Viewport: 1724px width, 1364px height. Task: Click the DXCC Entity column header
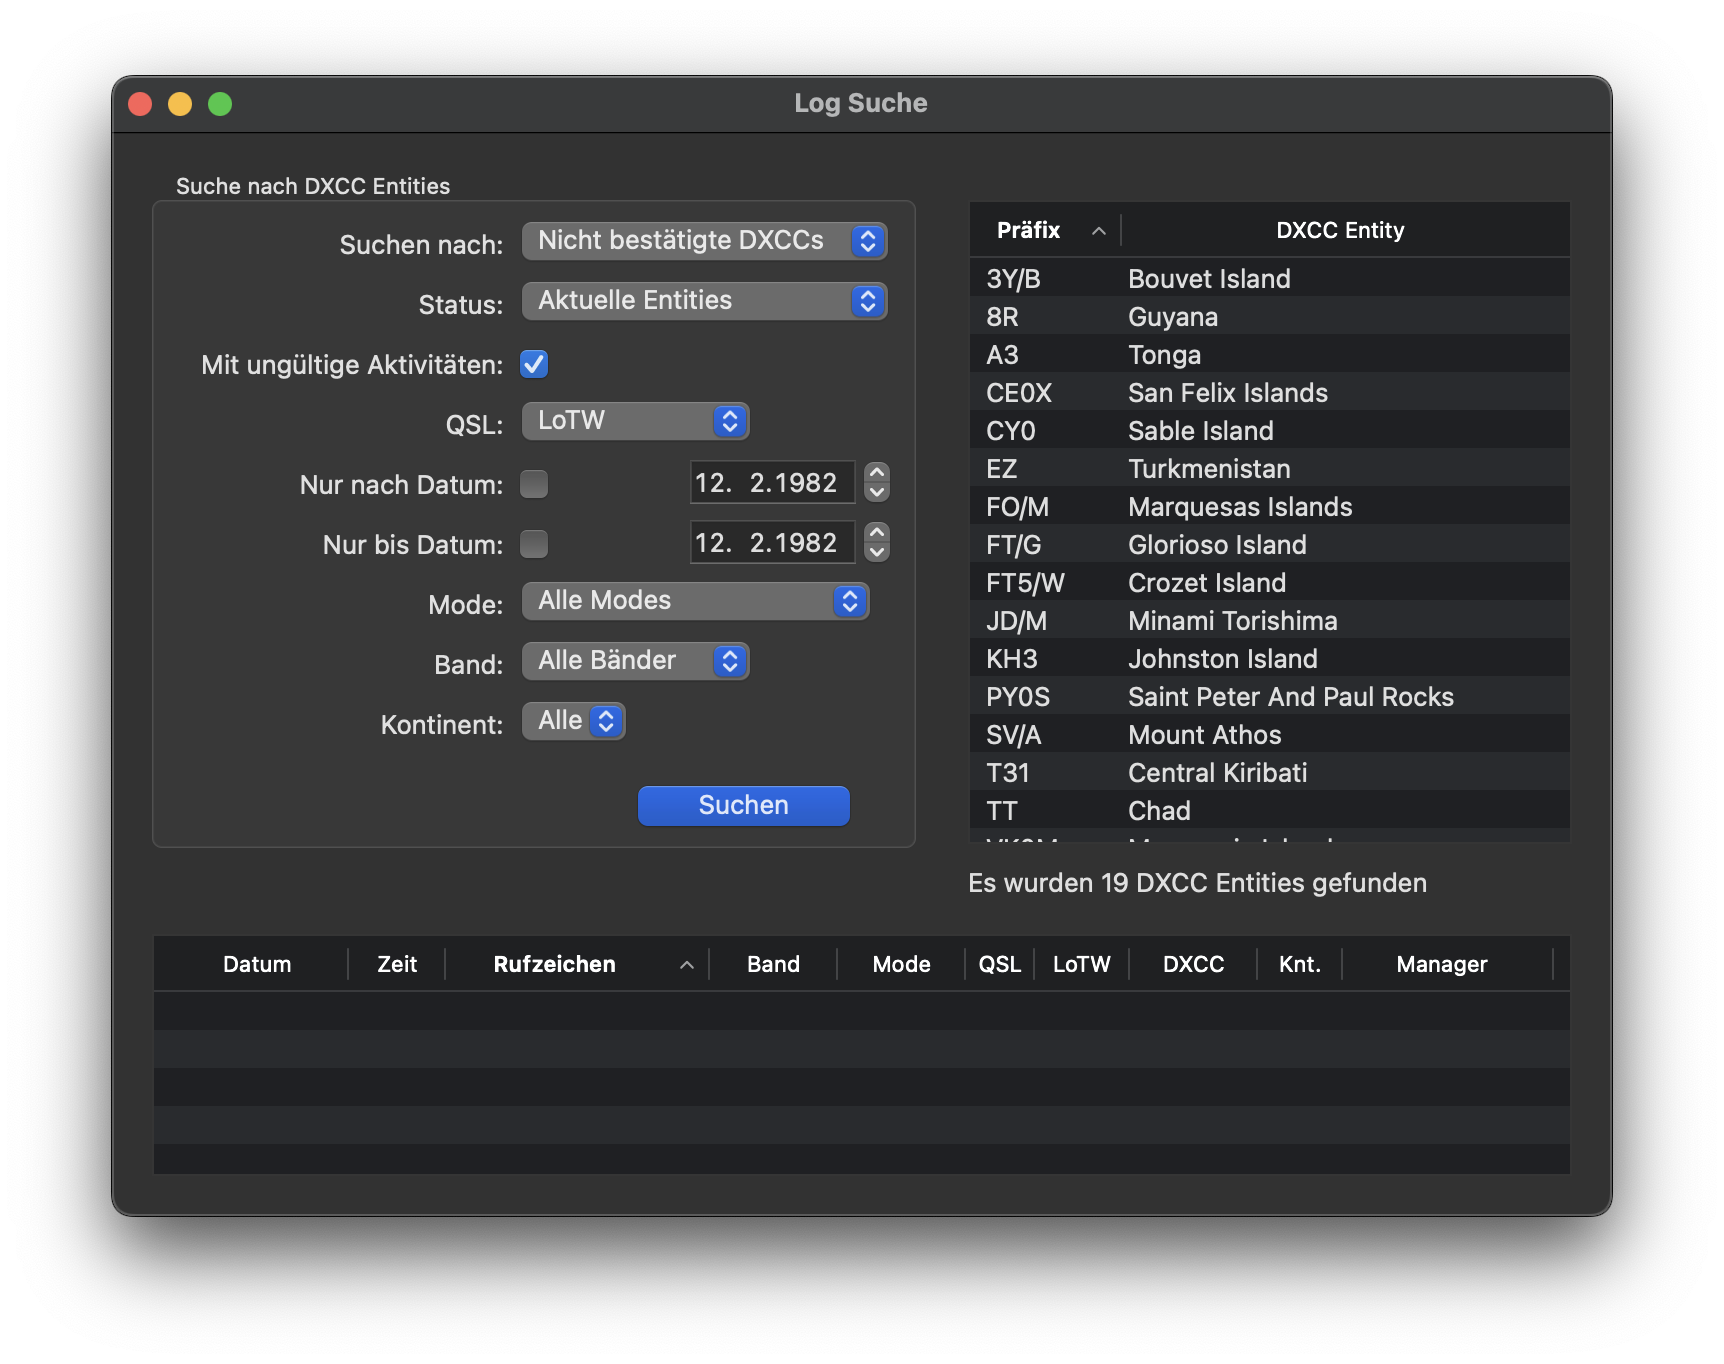1340,230
